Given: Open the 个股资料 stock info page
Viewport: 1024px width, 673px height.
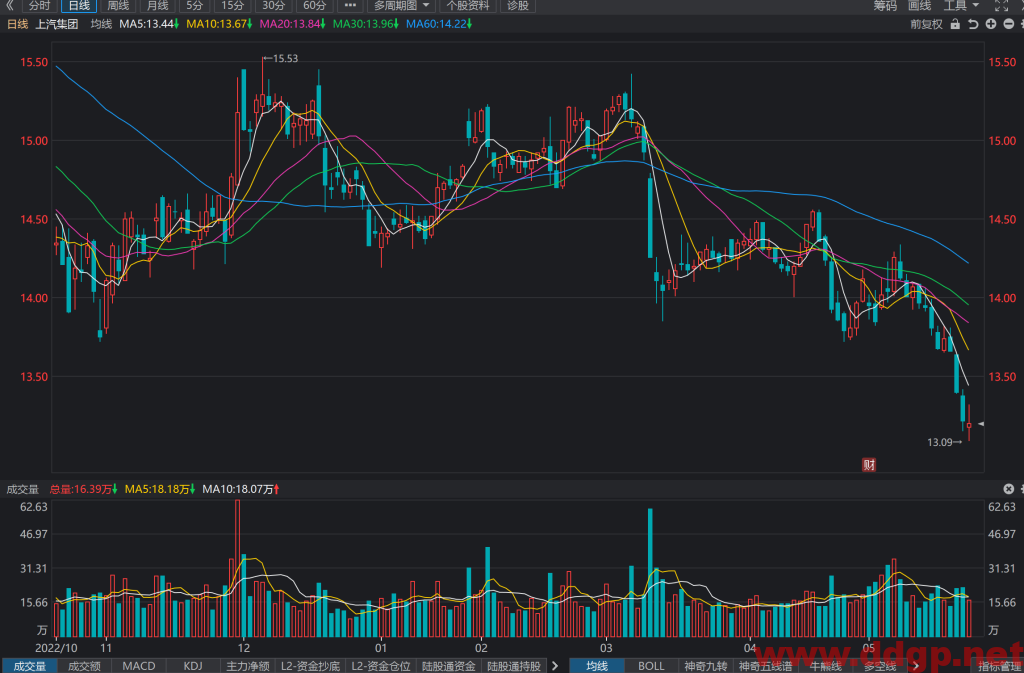Looking at the screenshot, I should tap(468, 6).
